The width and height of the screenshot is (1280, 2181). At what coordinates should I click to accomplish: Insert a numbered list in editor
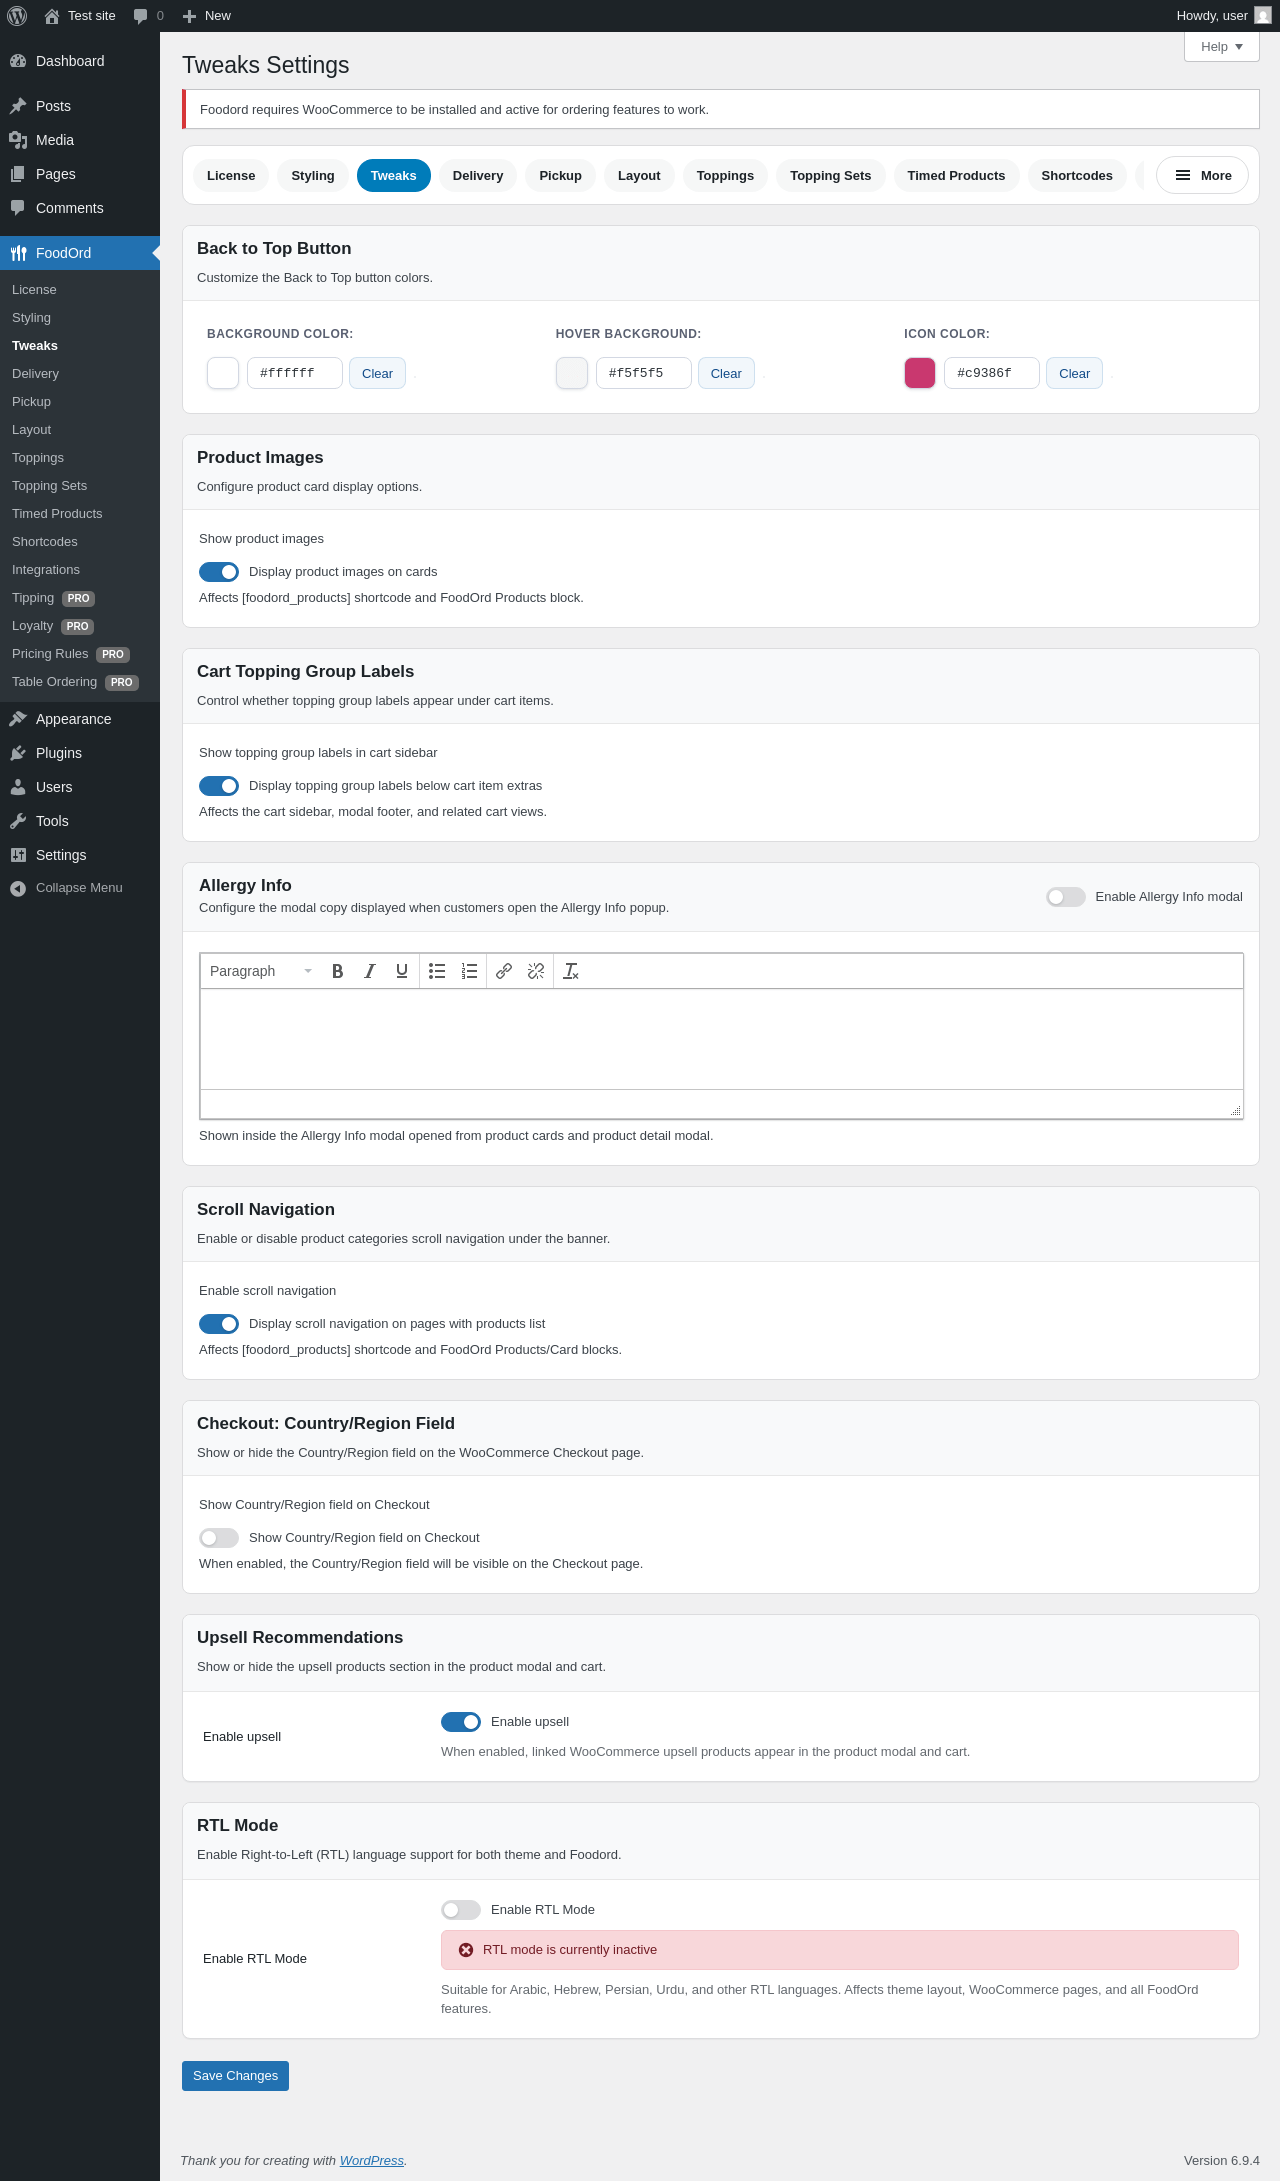[x=469, y=971]
